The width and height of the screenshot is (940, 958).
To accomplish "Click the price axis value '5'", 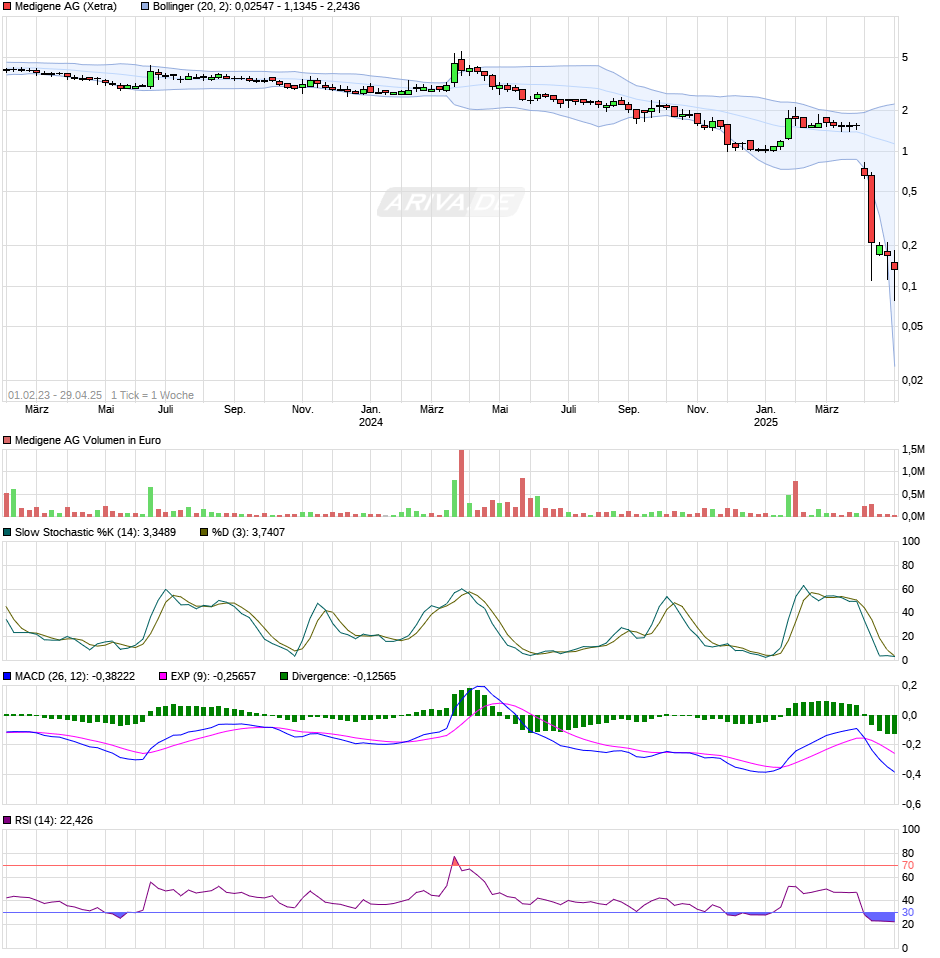I will [x=905, y=57].
